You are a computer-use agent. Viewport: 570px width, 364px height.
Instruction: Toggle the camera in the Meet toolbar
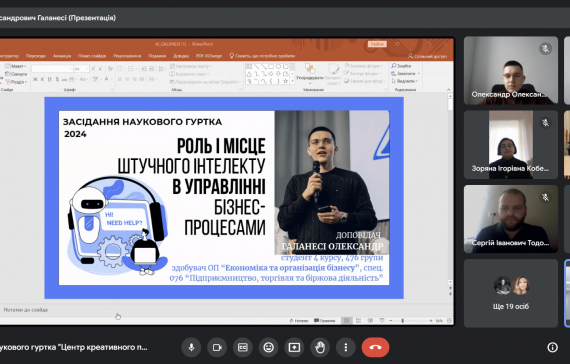[217, 347]
